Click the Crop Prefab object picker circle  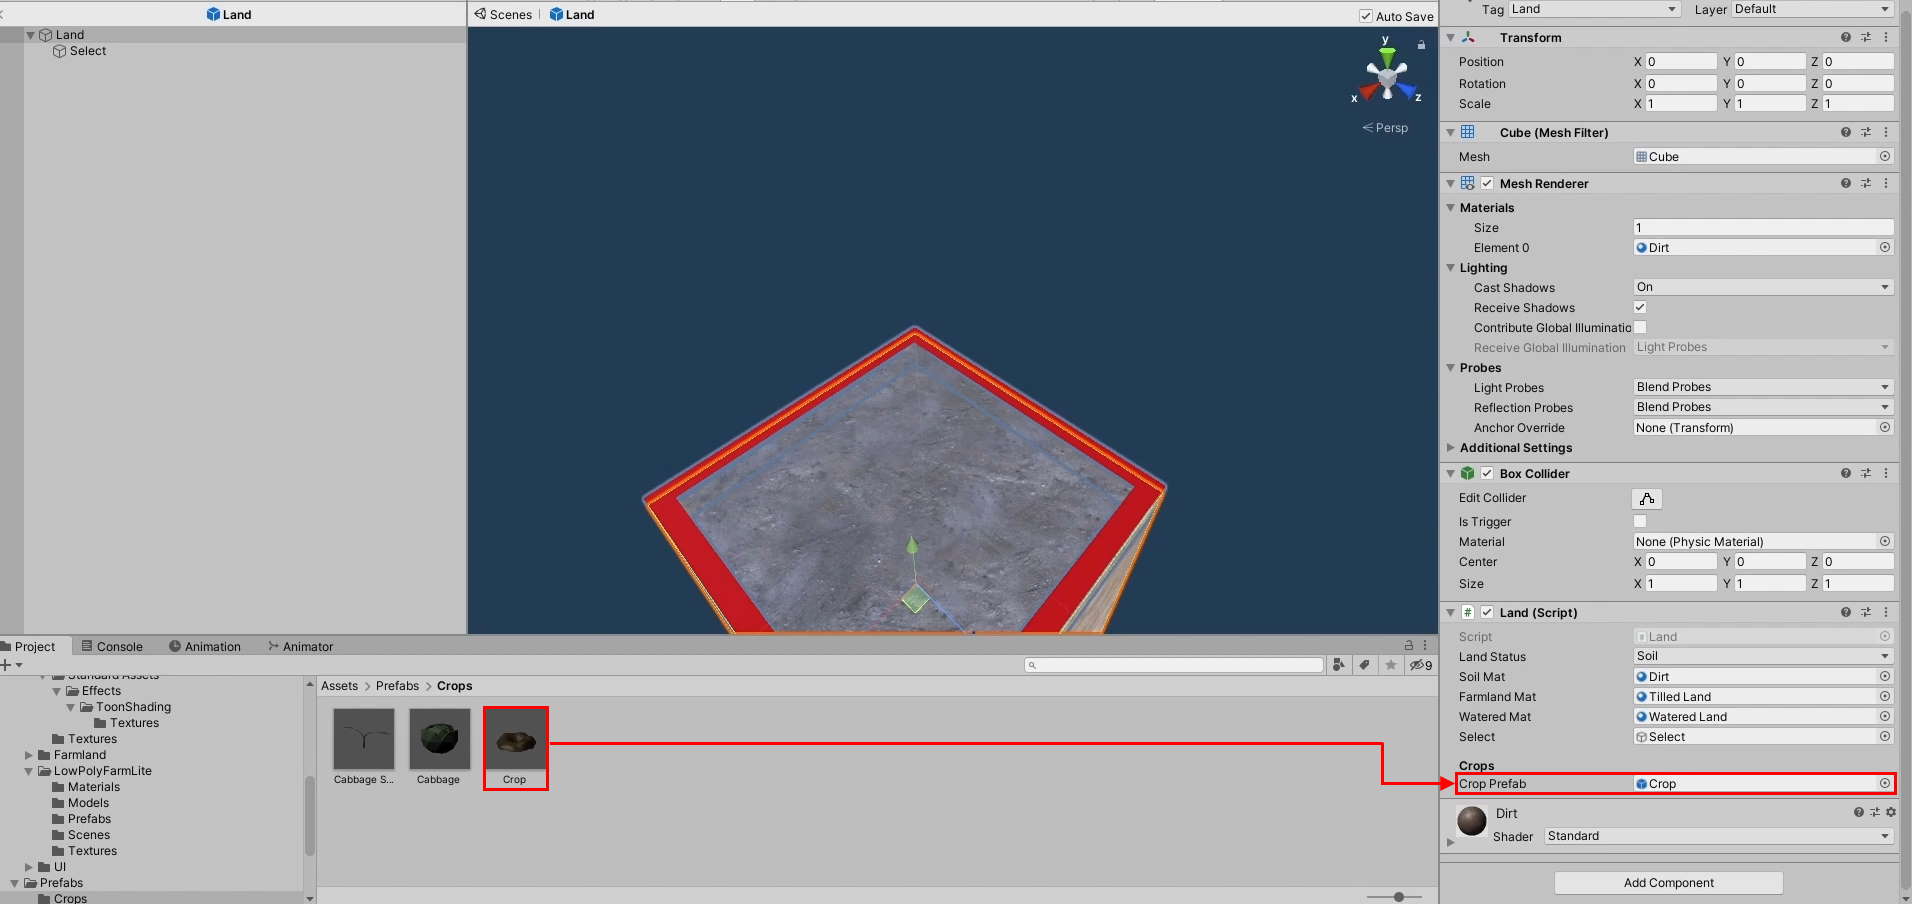(x=1885, y=784)
